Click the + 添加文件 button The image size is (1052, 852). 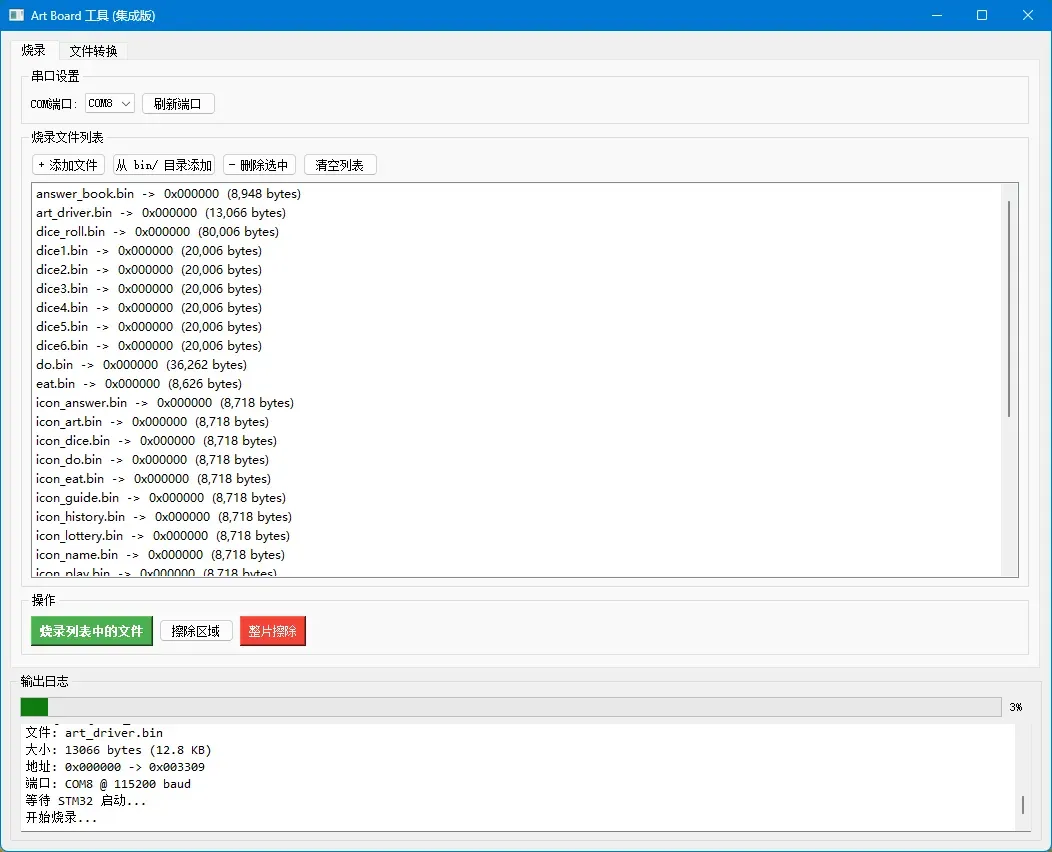pos(68,165)
